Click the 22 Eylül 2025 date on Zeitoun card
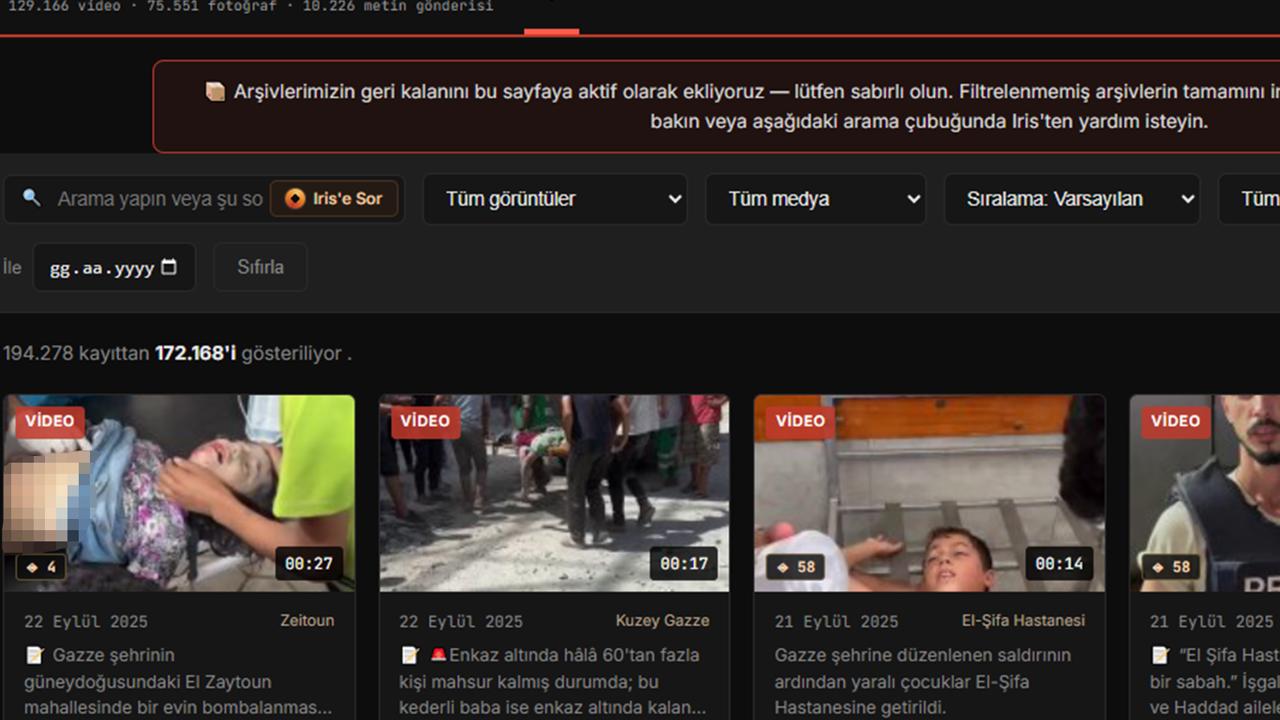 point(86,621)
